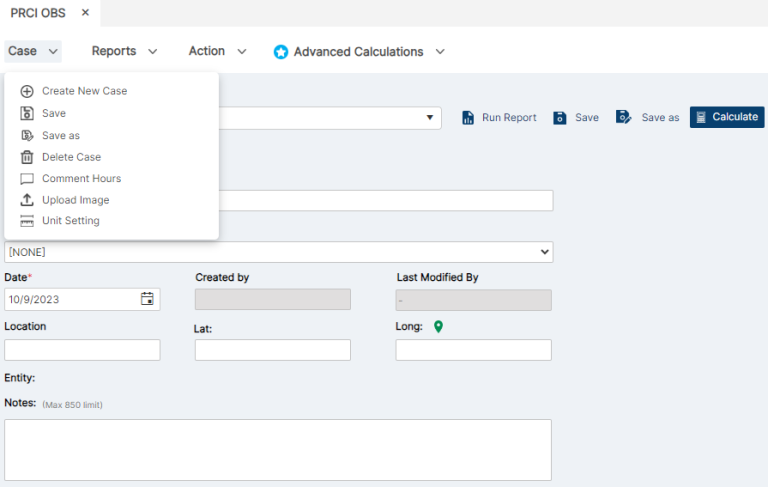Click the Advanced Calculations star icon

click(281, 52)
